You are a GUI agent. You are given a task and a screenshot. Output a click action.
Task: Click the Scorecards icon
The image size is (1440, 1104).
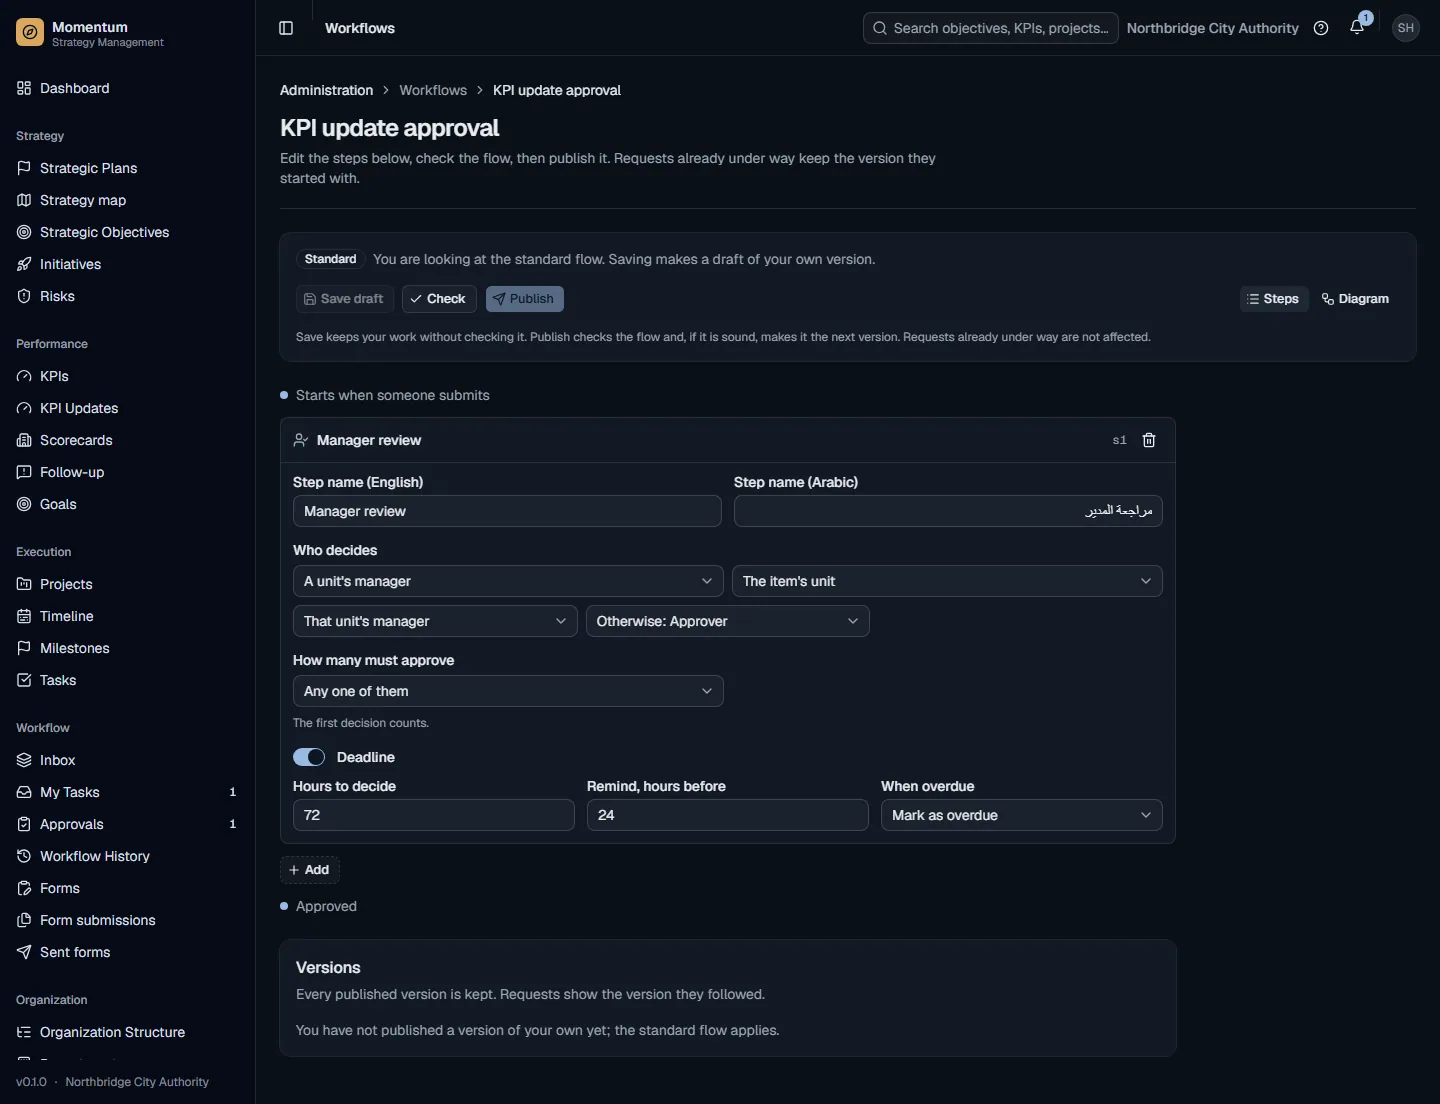coord(24,440)
